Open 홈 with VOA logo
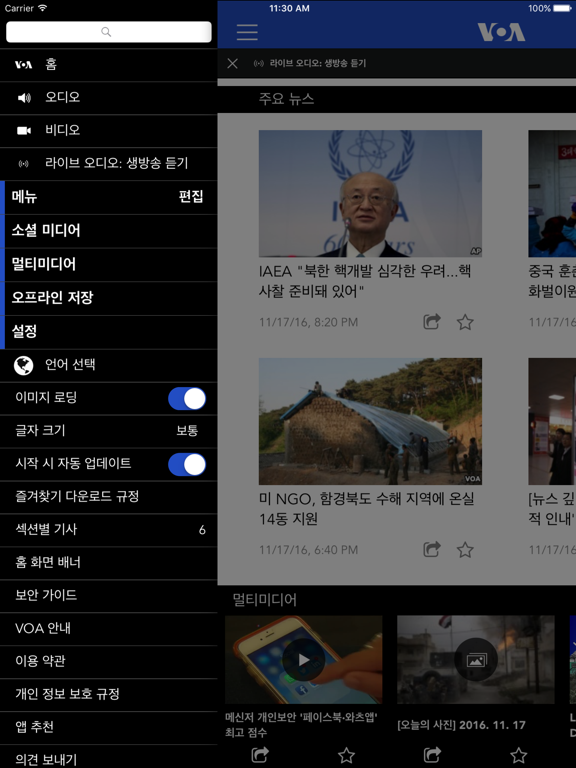This screenshot has width=576, height=768. coord(109,65)
